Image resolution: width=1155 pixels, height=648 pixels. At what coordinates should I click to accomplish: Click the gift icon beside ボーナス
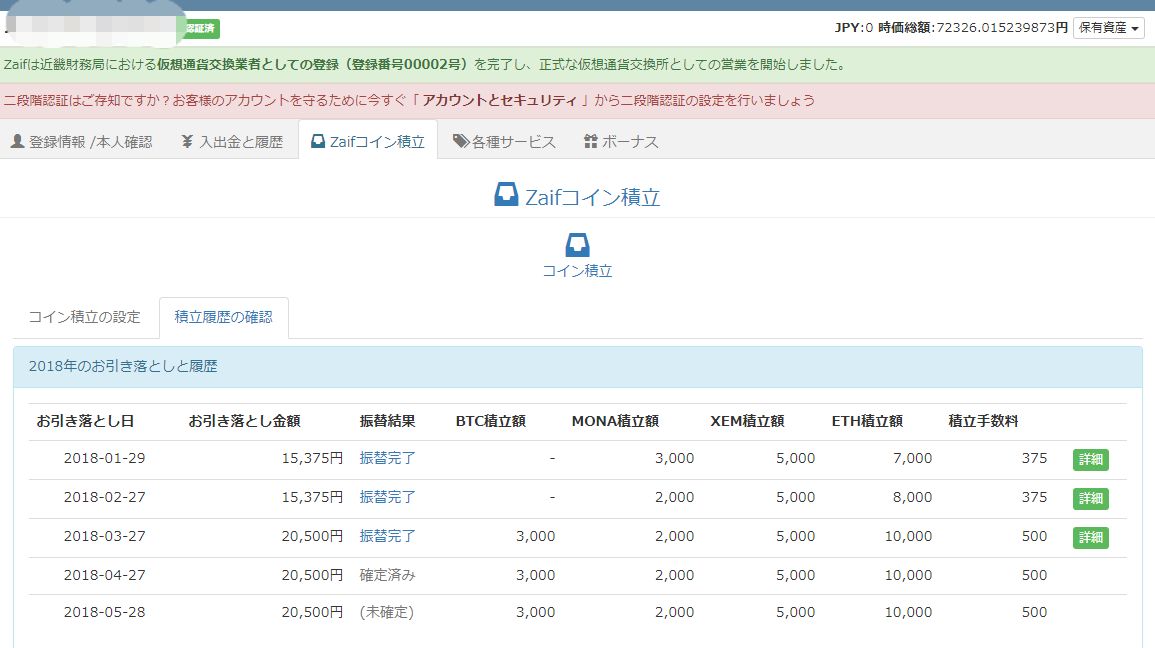click(x=590, y=142)
